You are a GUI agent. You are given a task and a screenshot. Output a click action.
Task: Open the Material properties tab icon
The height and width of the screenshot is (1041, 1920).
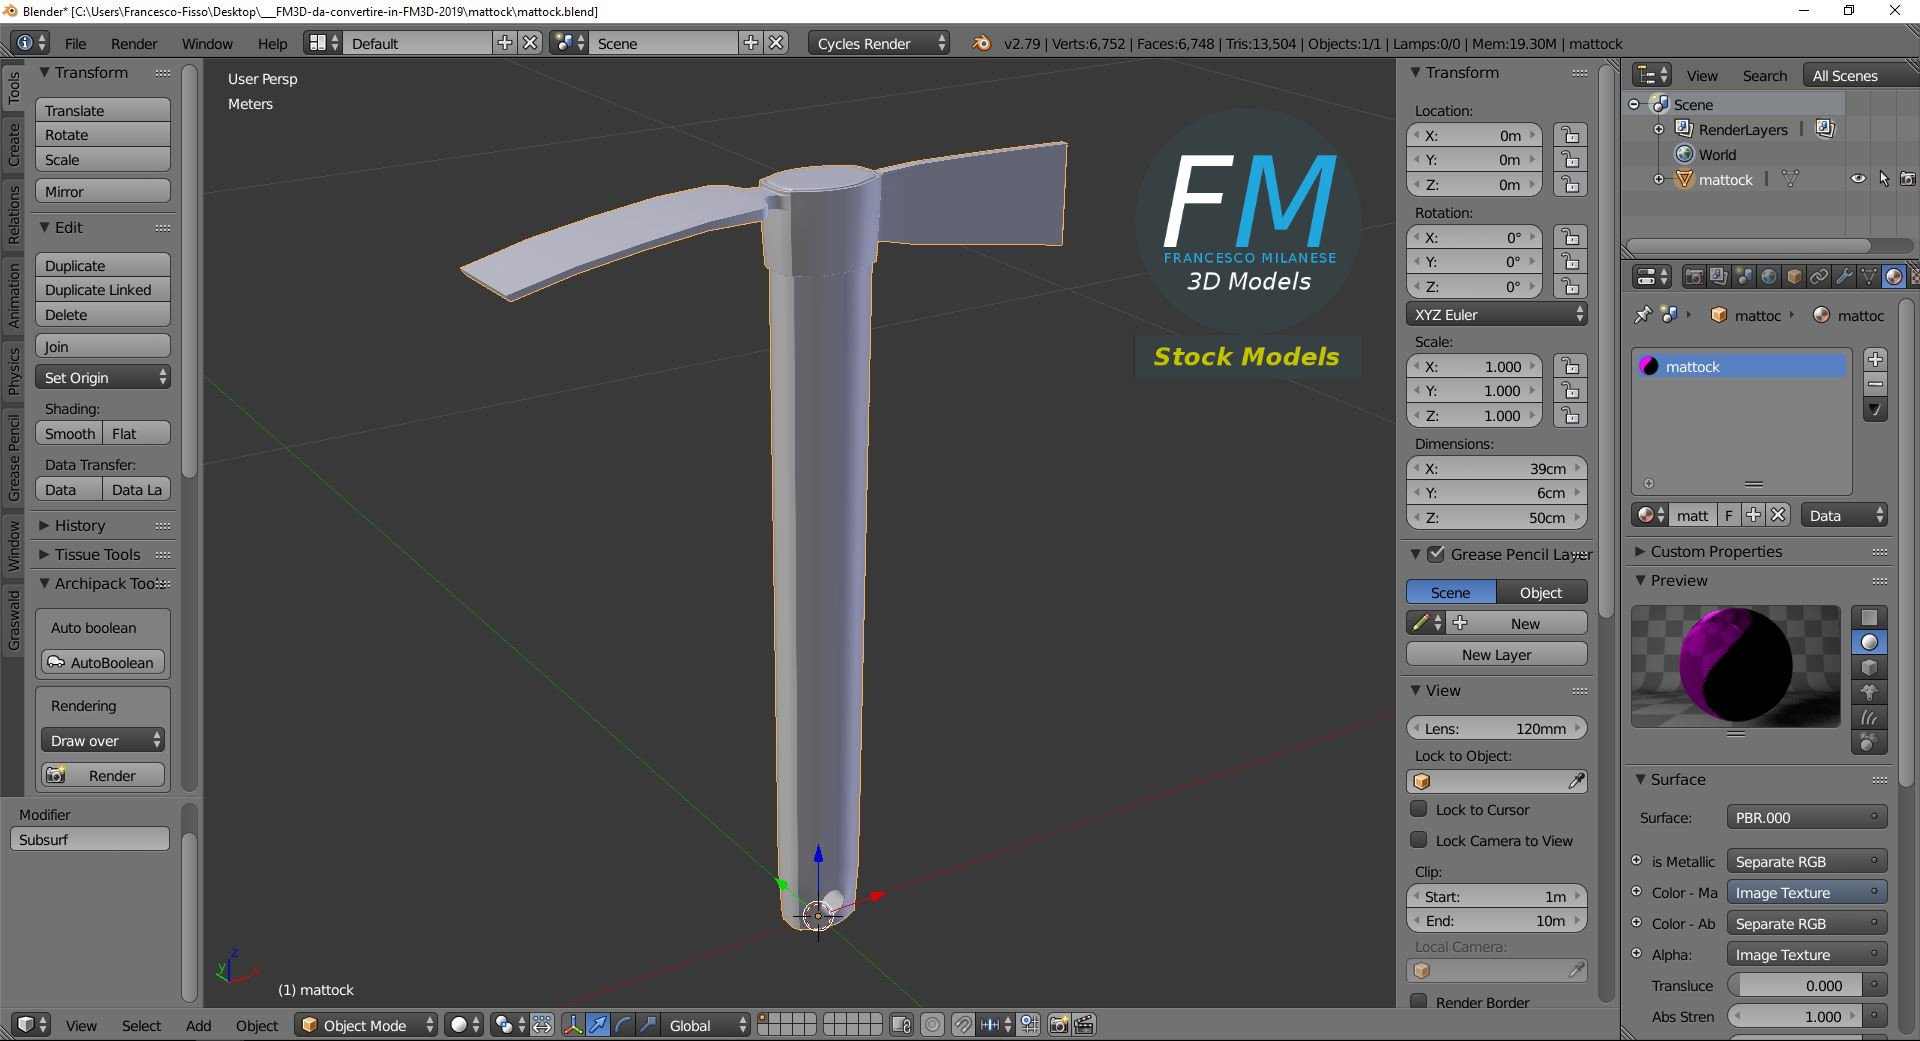coord(1893,277)
